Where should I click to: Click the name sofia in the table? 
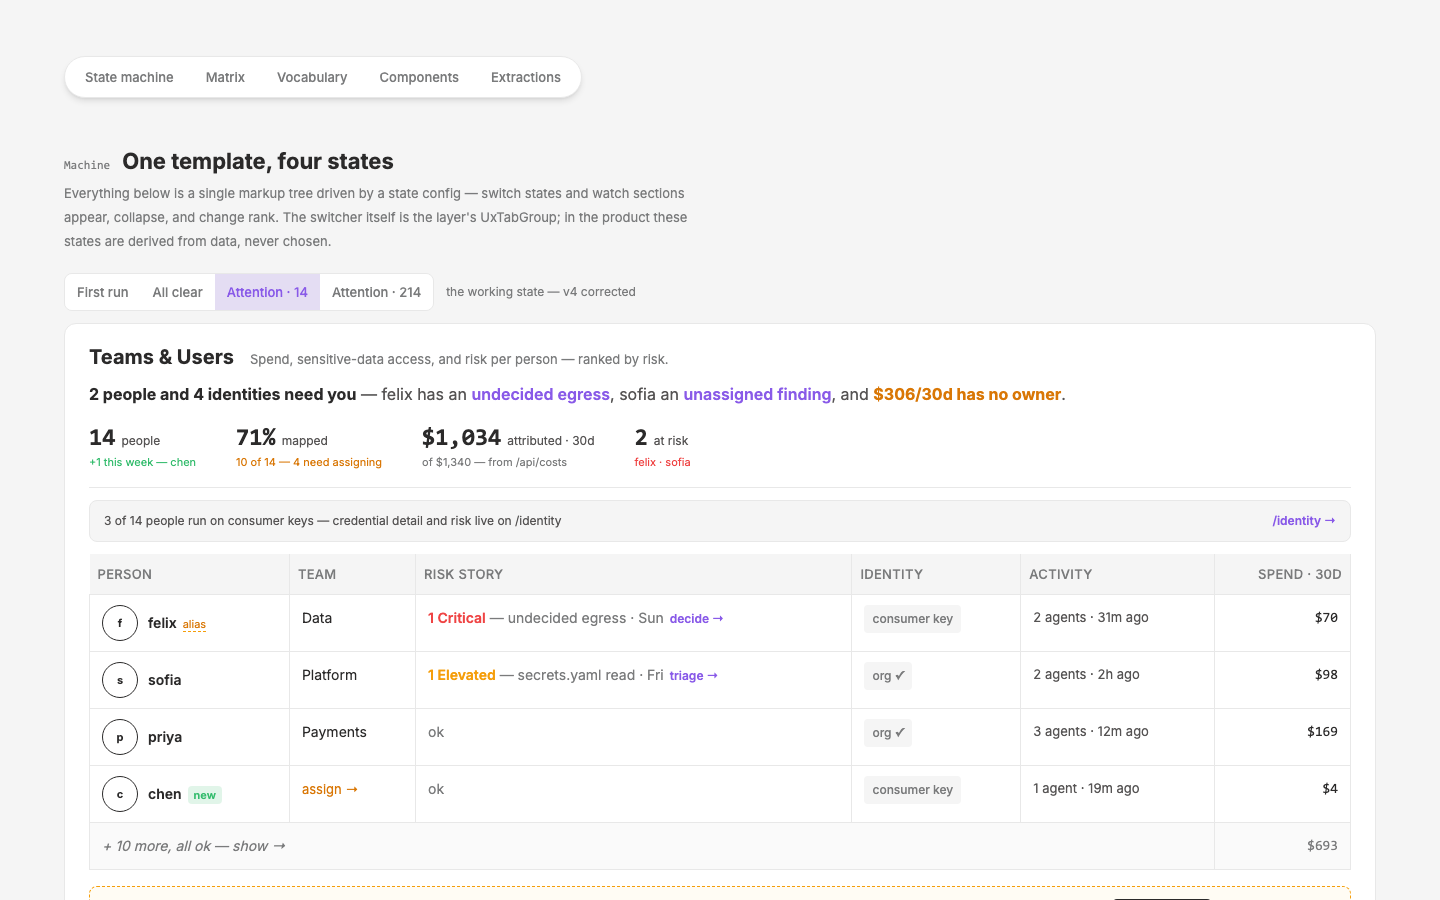tap(165, 680)
